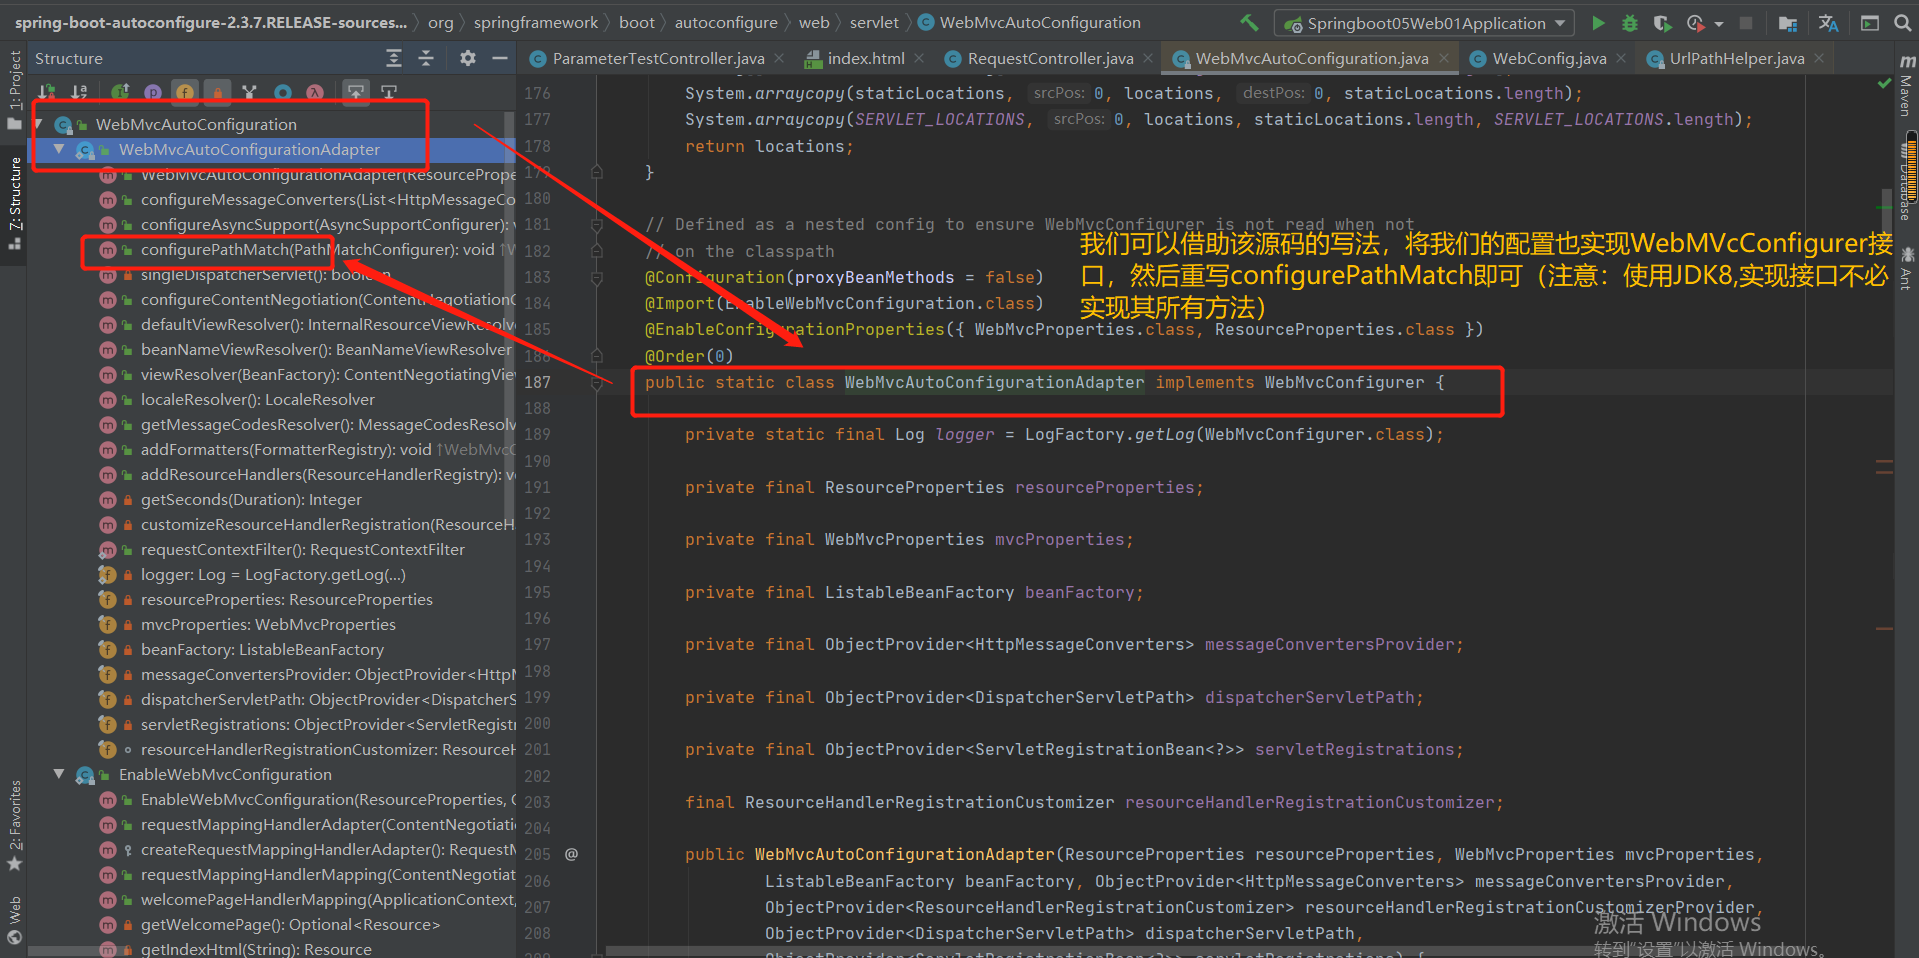
Task: Open the Ant tool window
Action: (x=1907, y=268)
